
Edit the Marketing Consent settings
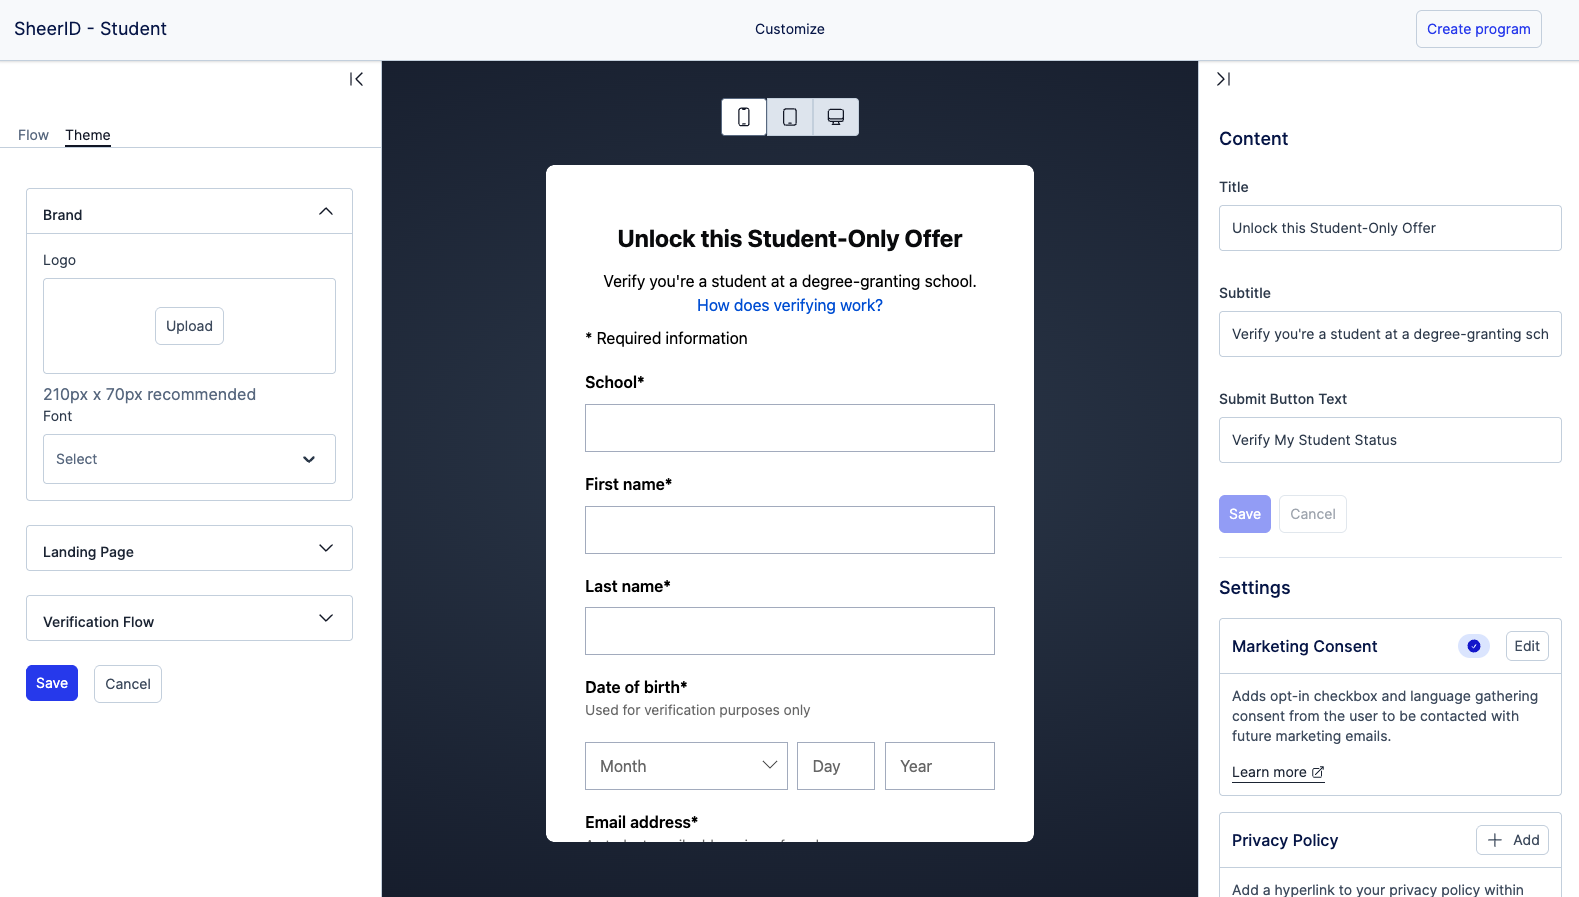pyautogui.click(x=1527, y=646)
